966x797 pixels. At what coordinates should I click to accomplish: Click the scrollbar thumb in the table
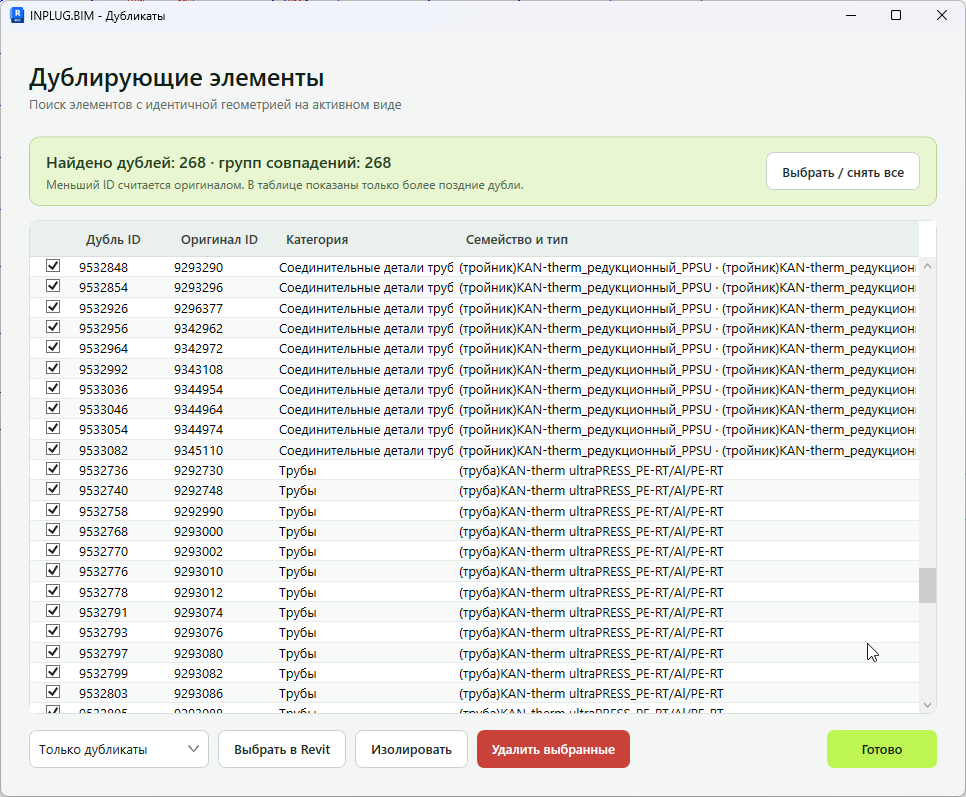click(927, 585)
